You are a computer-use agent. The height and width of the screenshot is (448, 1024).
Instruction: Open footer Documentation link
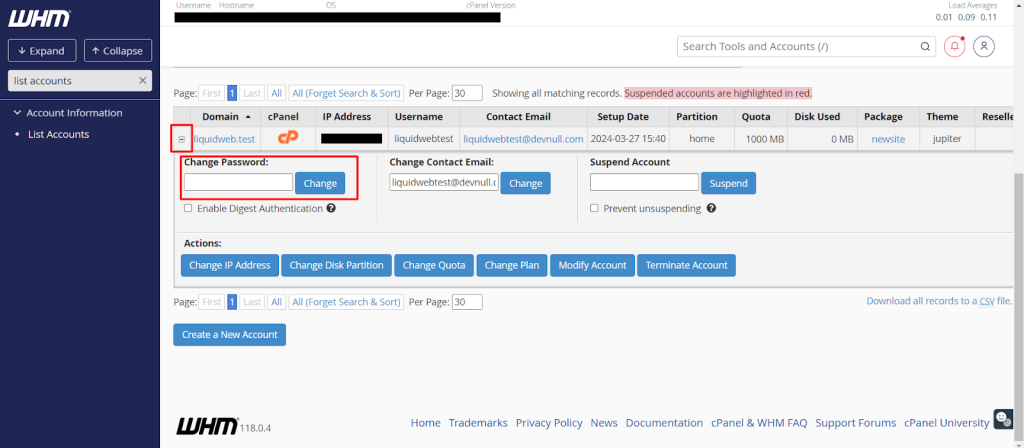664,423
